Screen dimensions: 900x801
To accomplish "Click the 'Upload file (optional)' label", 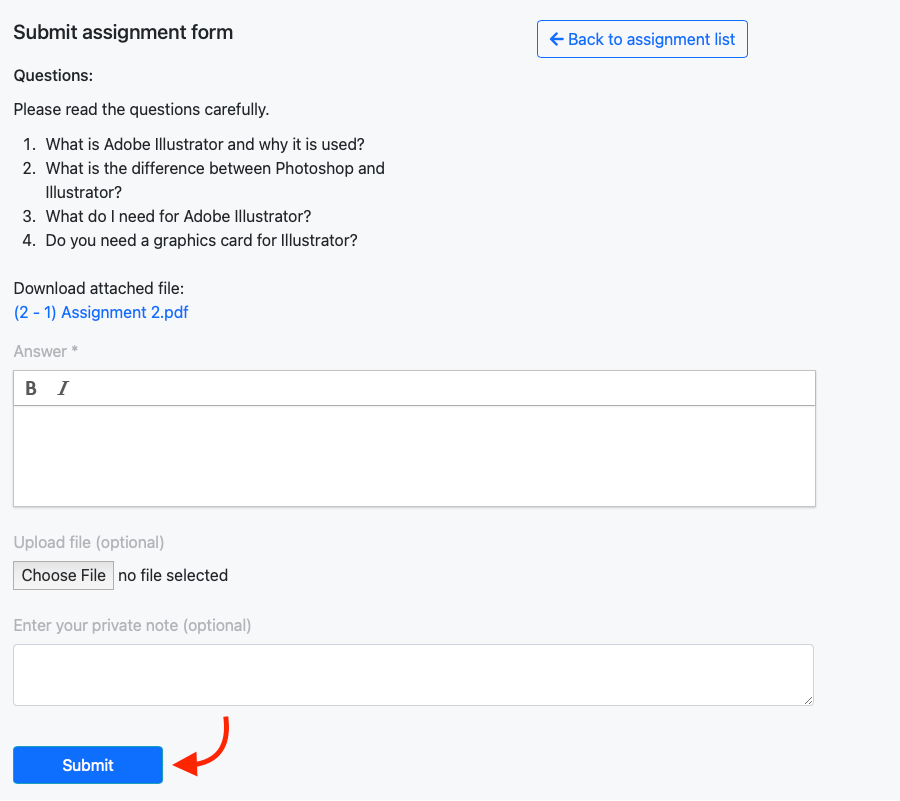I will click(x=89, y=542).
